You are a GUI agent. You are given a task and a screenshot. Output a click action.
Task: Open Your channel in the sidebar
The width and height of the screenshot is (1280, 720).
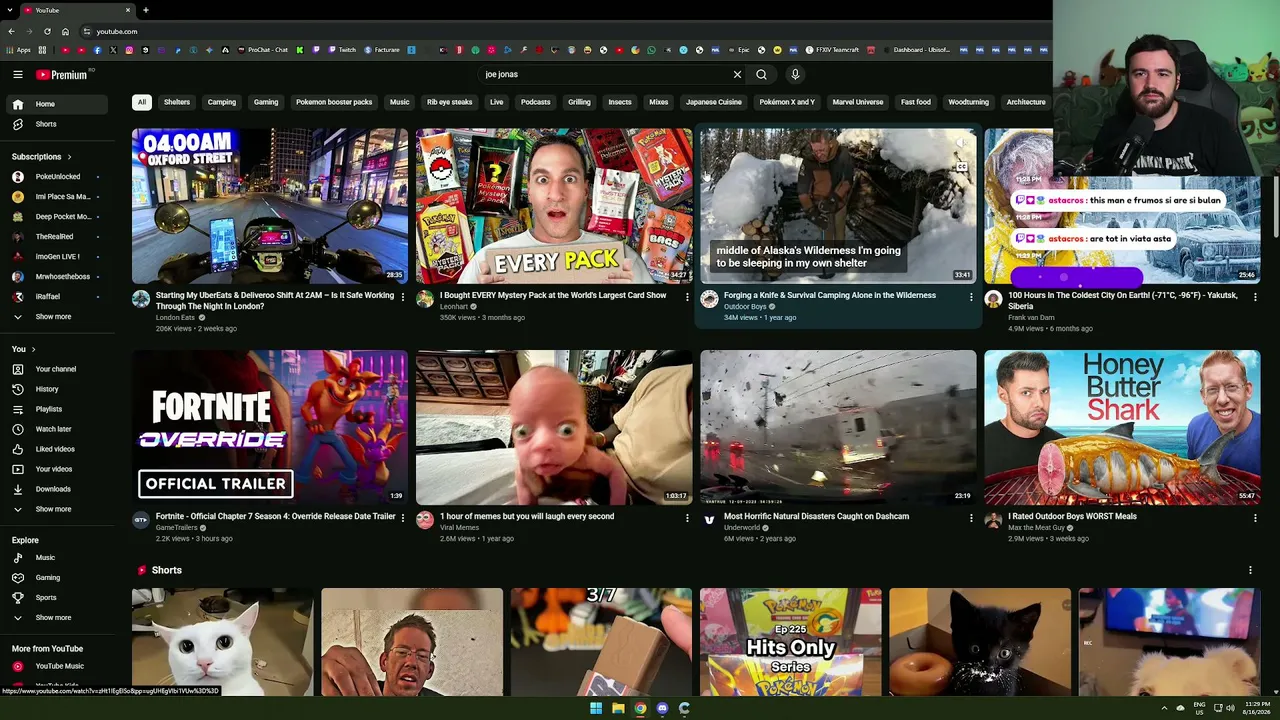[58, 369]
